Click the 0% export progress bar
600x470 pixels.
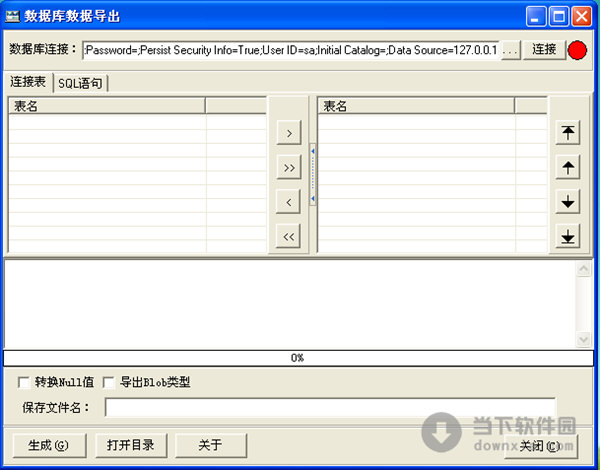click(x=298, y=358)
